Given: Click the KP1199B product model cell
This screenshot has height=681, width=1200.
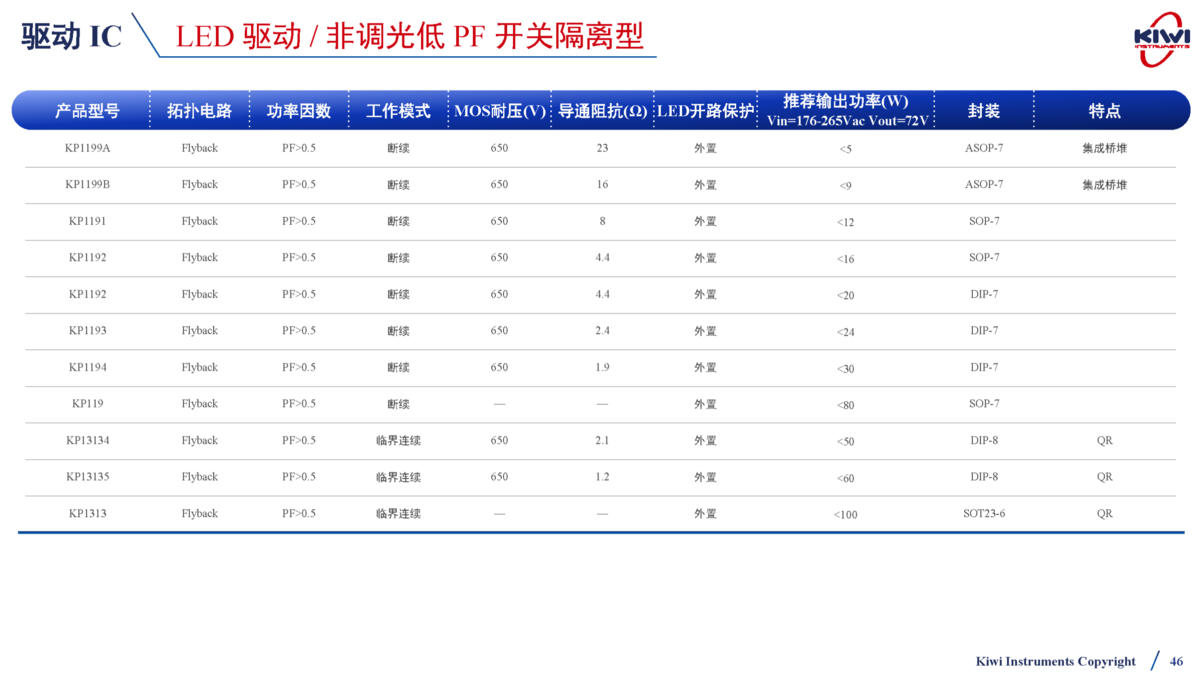Looking at the screenshot, I should pos(87,185).
